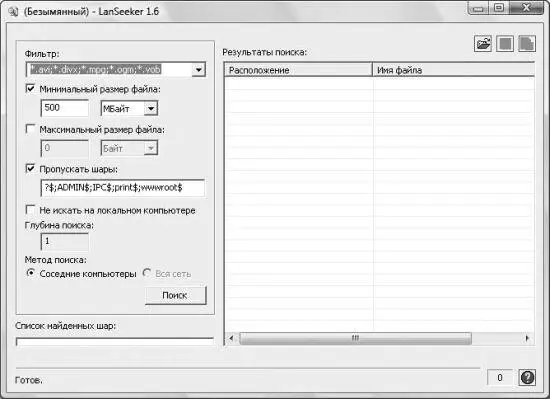Expand the Фильтр dropdown list
Screen dimensions: 550x399
(x=199, y=69)
